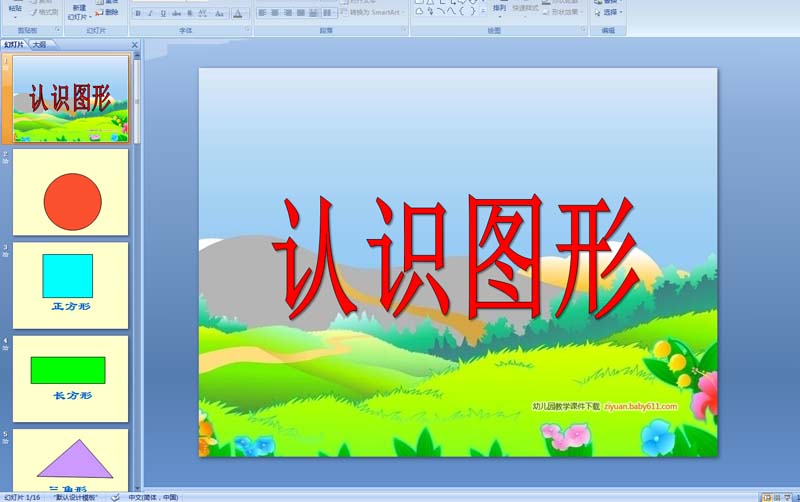800x502 pixels.
Task: Click the New Slide button
Action: 79,12
